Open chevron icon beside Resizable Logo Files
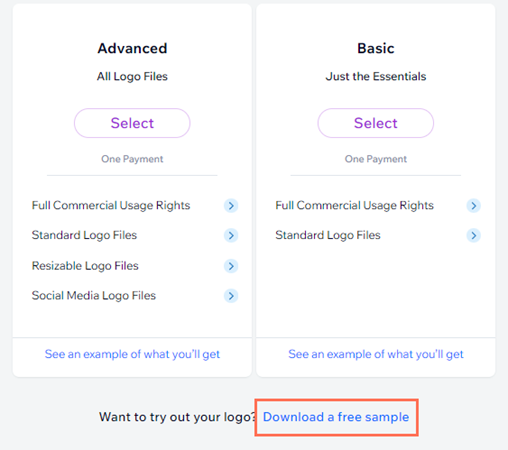The height and width of the screenshot is (450, 508). [x=231, y=266]
